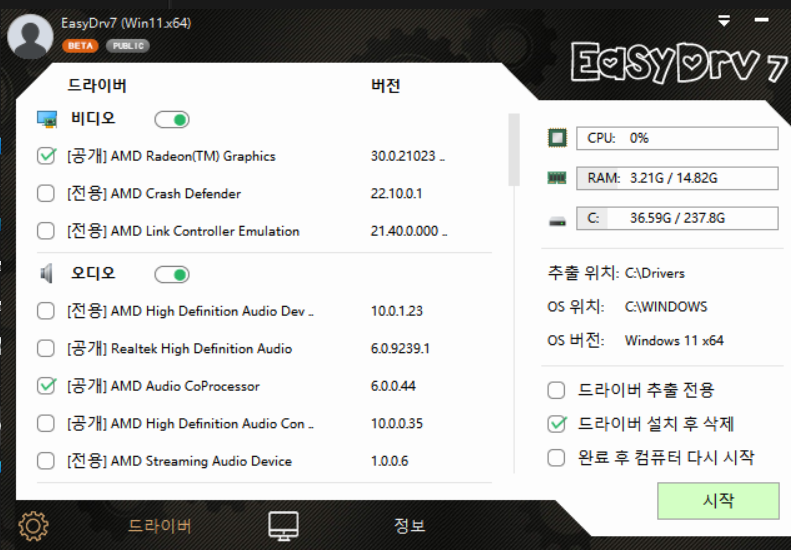Check AMD High Definition Audio Con driver

click(x=46, y=423)
